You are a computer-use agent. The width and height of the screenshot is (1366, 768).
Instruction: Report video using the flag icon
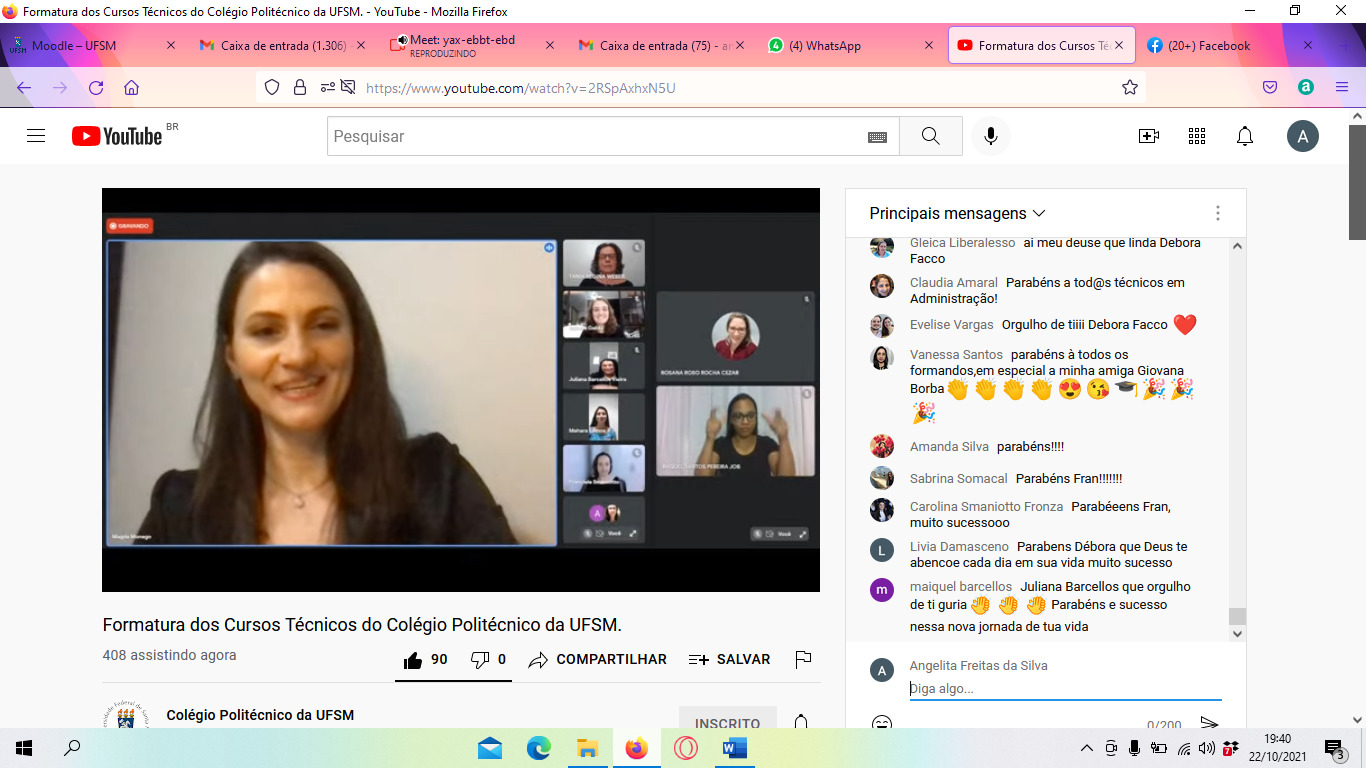point(802,659)
